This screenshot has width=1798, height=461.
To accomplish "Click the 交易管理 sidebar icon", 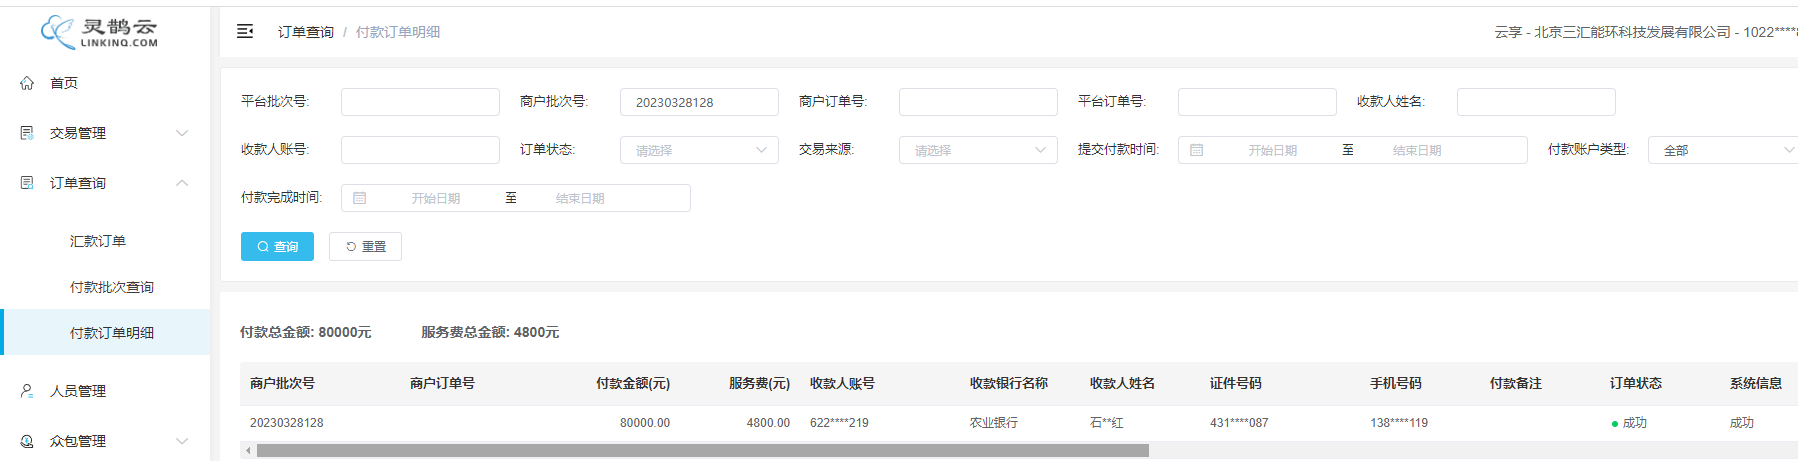I will coord(27,133).
